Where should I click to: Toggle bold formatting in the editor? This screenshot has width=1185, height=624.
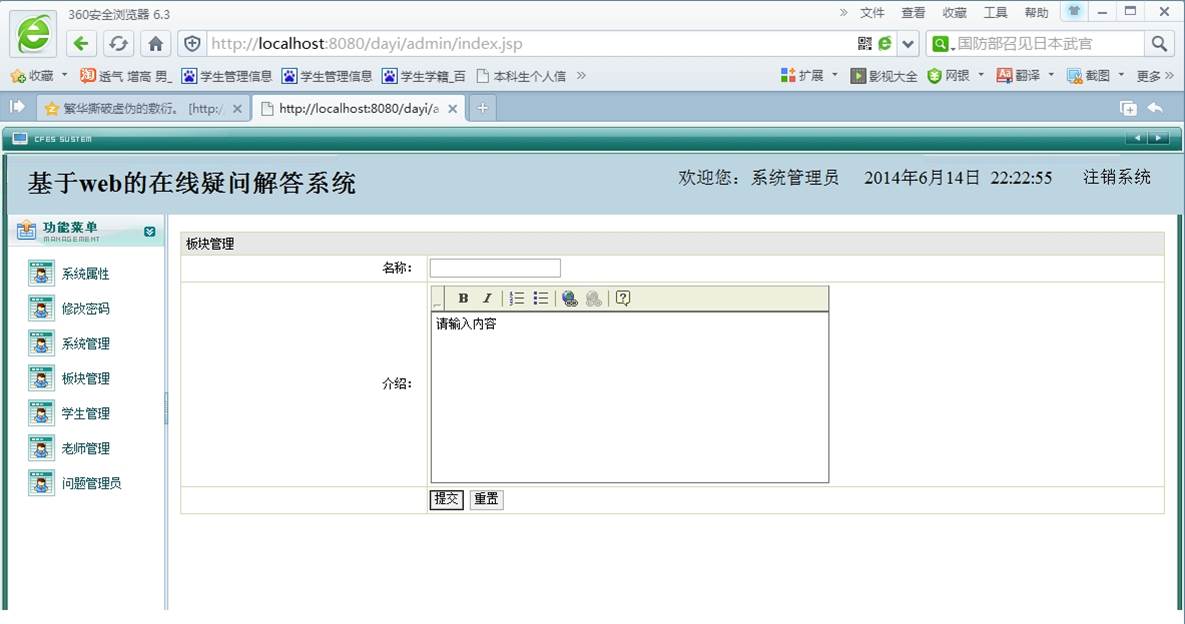click(x=463, y=298)
